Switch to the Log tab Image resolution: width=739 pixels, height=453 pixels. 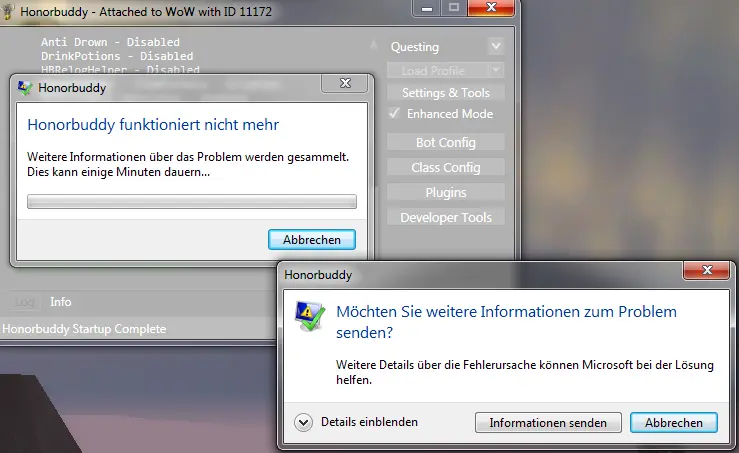pos(25,302)
